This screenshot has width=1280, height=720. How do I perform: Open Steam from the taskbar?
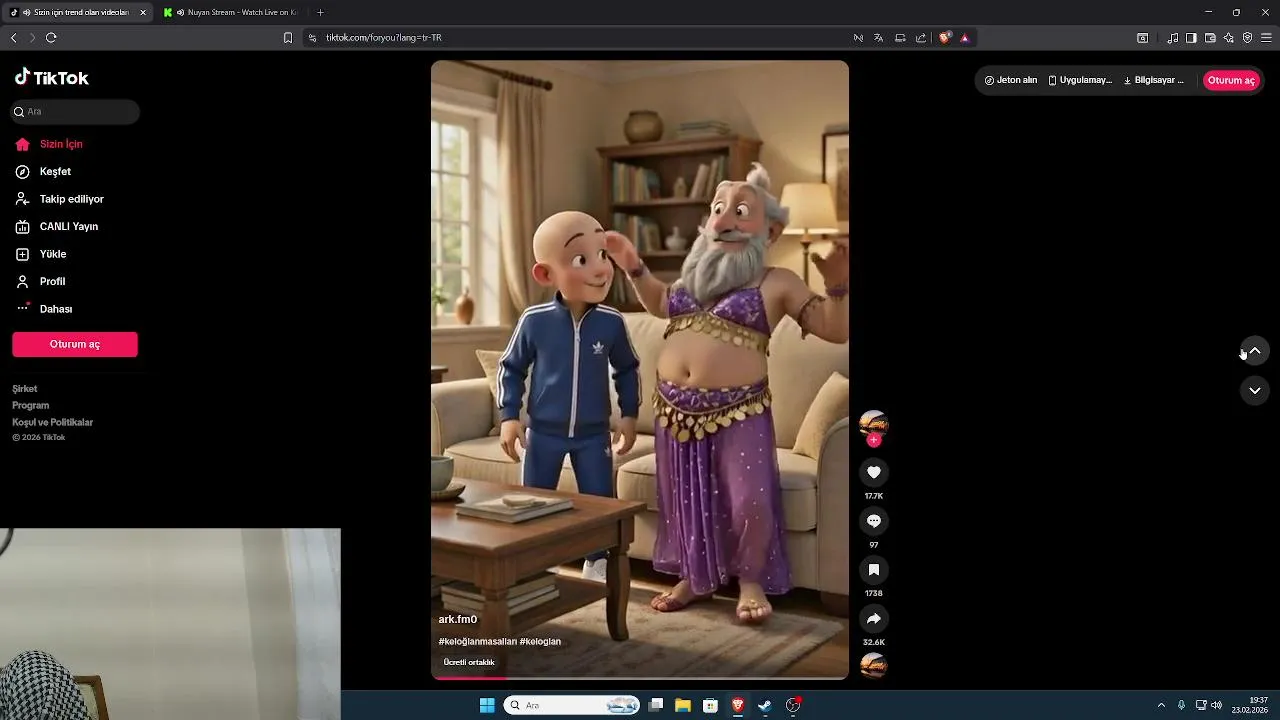pos(765,705)
